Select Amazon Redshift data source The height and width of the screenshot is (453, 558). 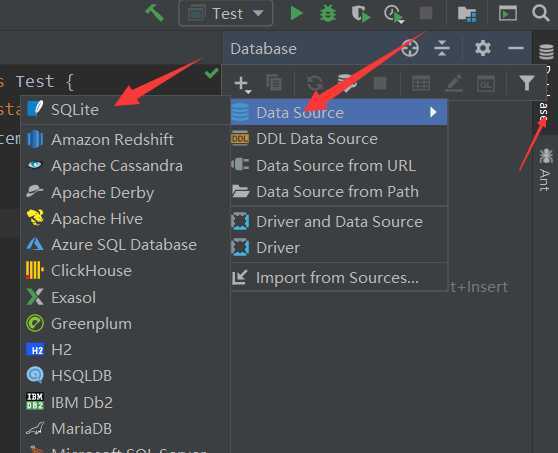pos(125,139)
